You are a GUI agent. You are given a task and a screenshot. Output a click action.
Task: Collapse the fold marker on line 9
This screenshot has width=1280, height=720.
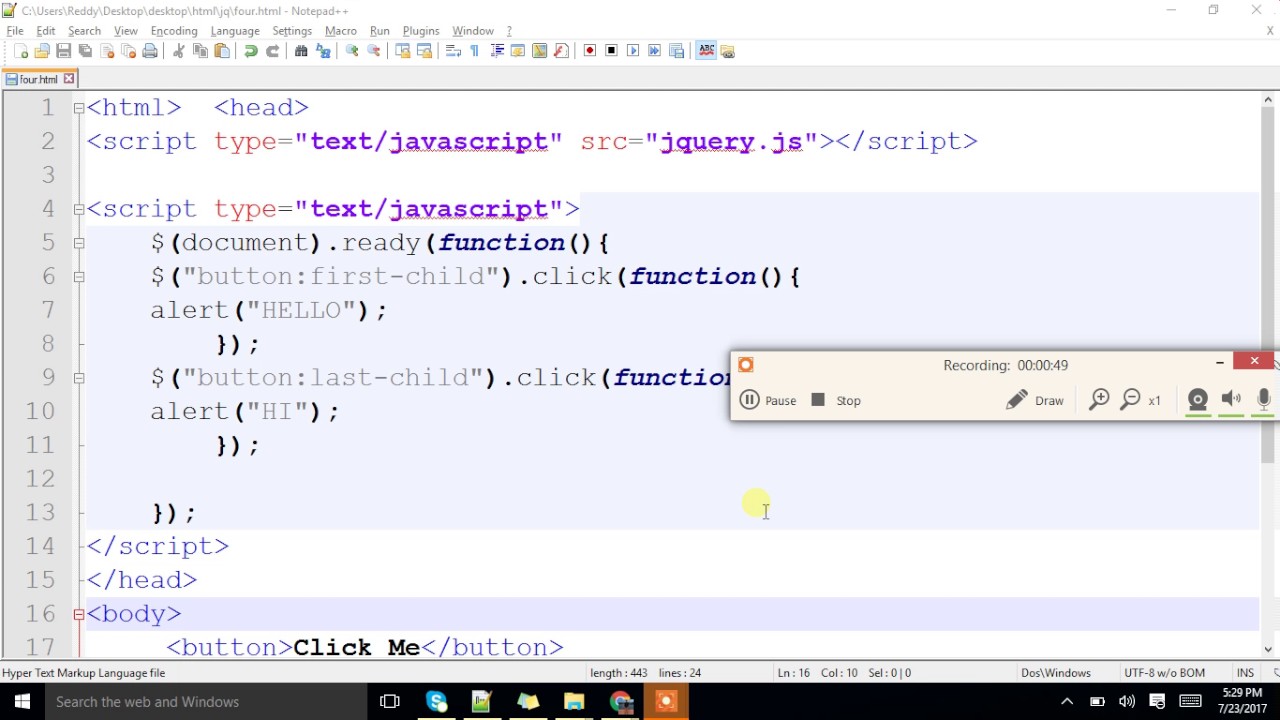(x=79, y=378)
